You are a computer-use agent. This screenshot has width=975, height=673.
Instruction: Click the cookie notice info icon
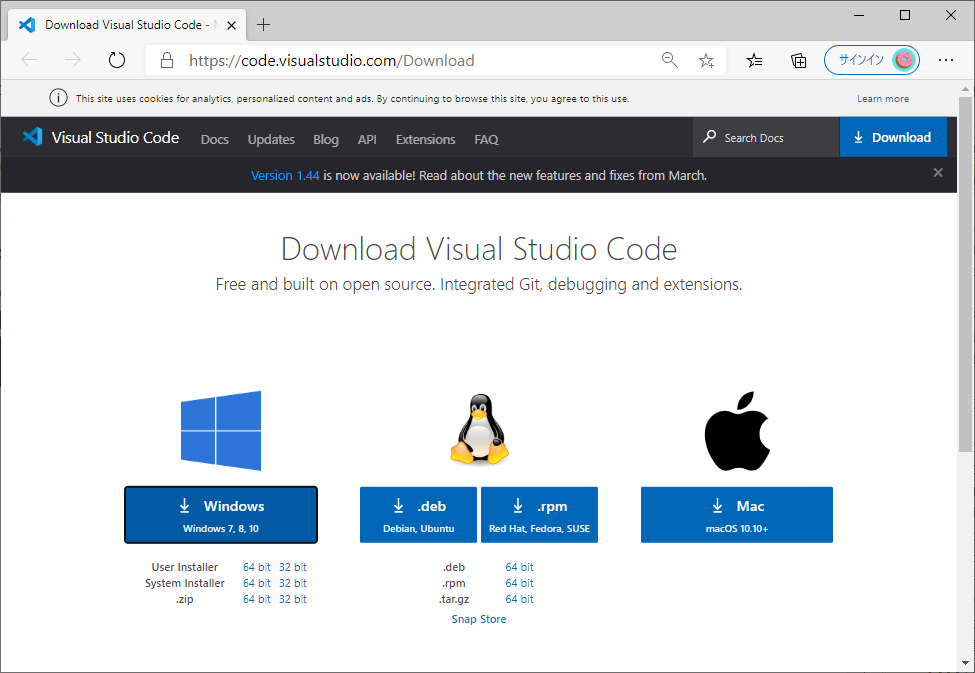point(58,98)
